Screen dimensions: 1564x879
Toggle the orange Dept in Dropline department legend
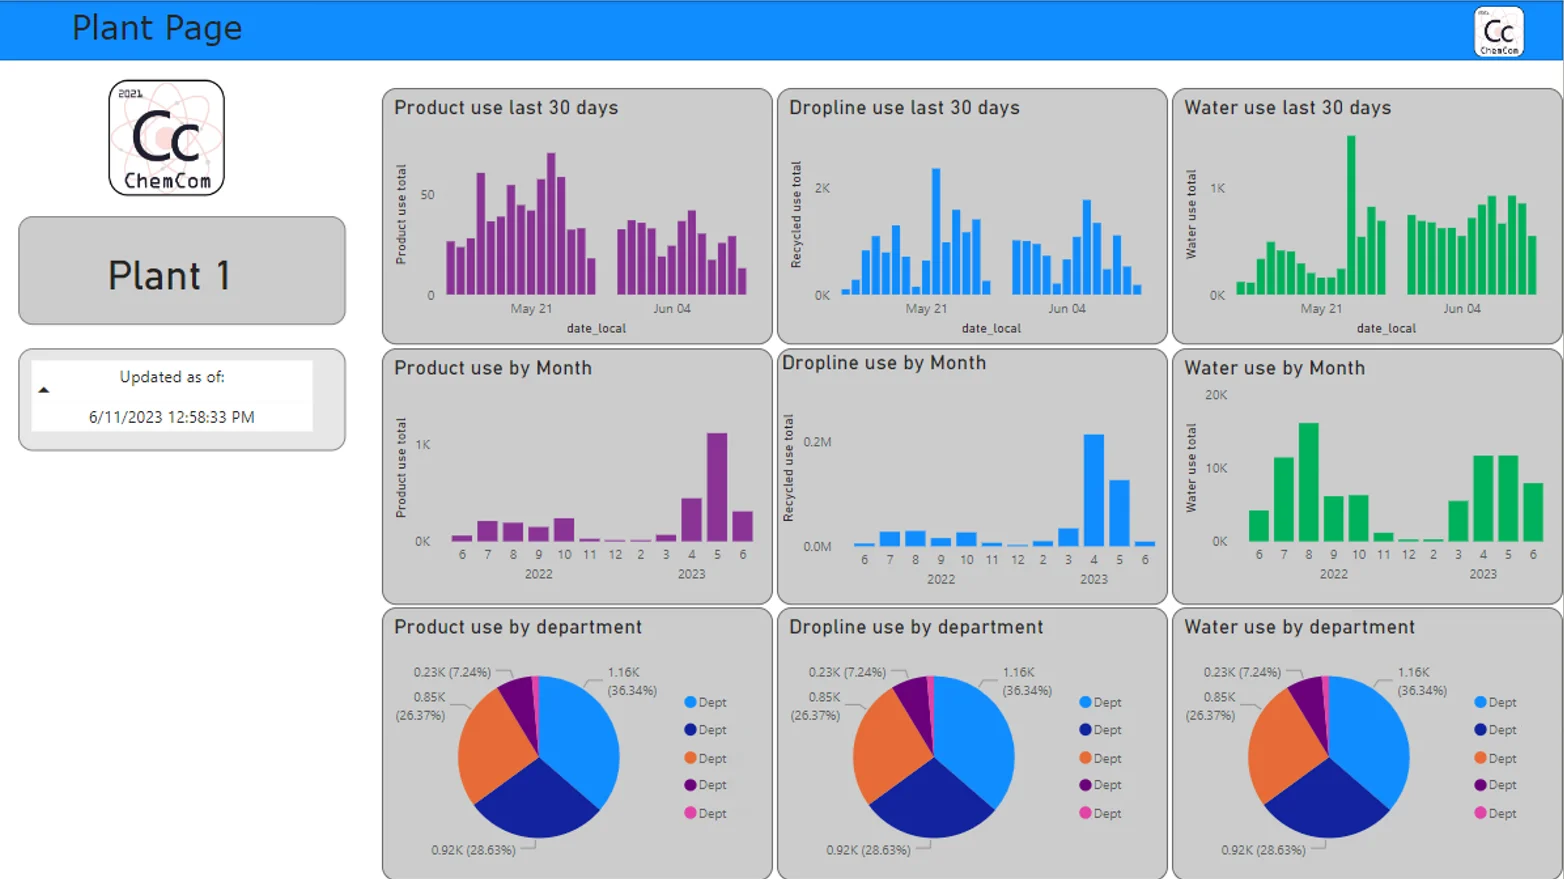(x=1100, y=758)
